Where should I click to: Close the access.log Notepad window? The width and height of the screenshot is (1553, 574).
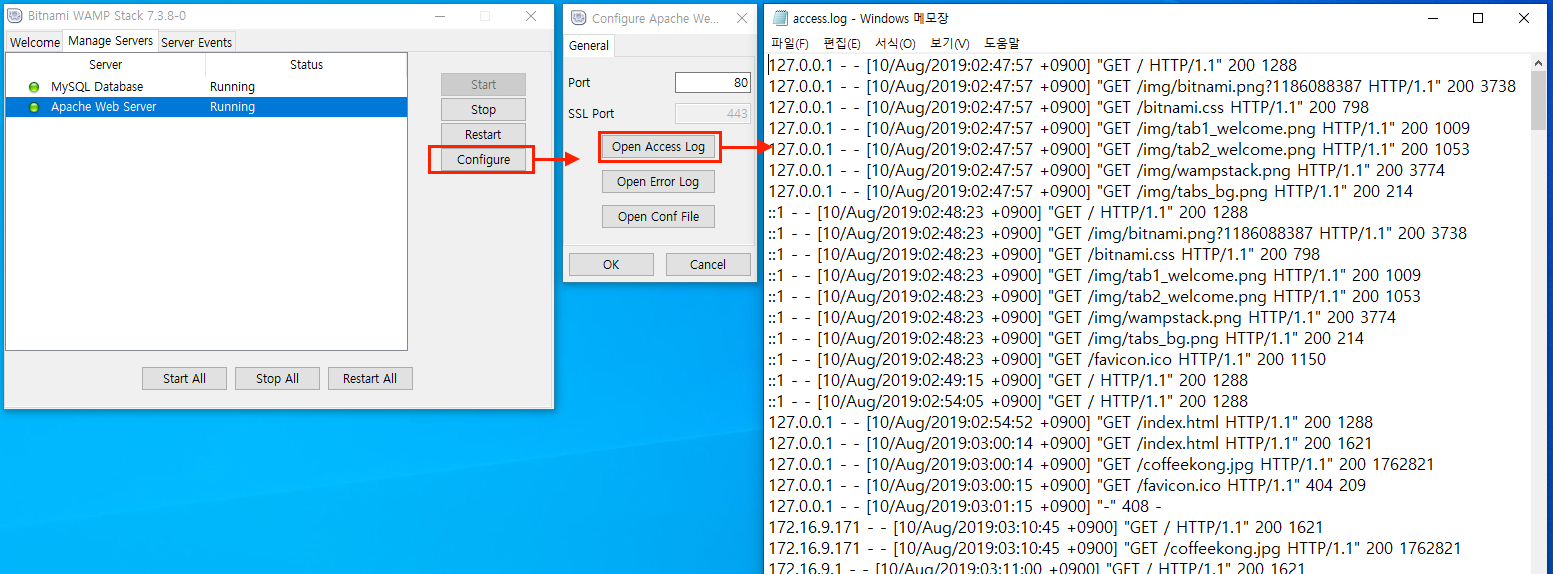click(x=1524, y=18)
